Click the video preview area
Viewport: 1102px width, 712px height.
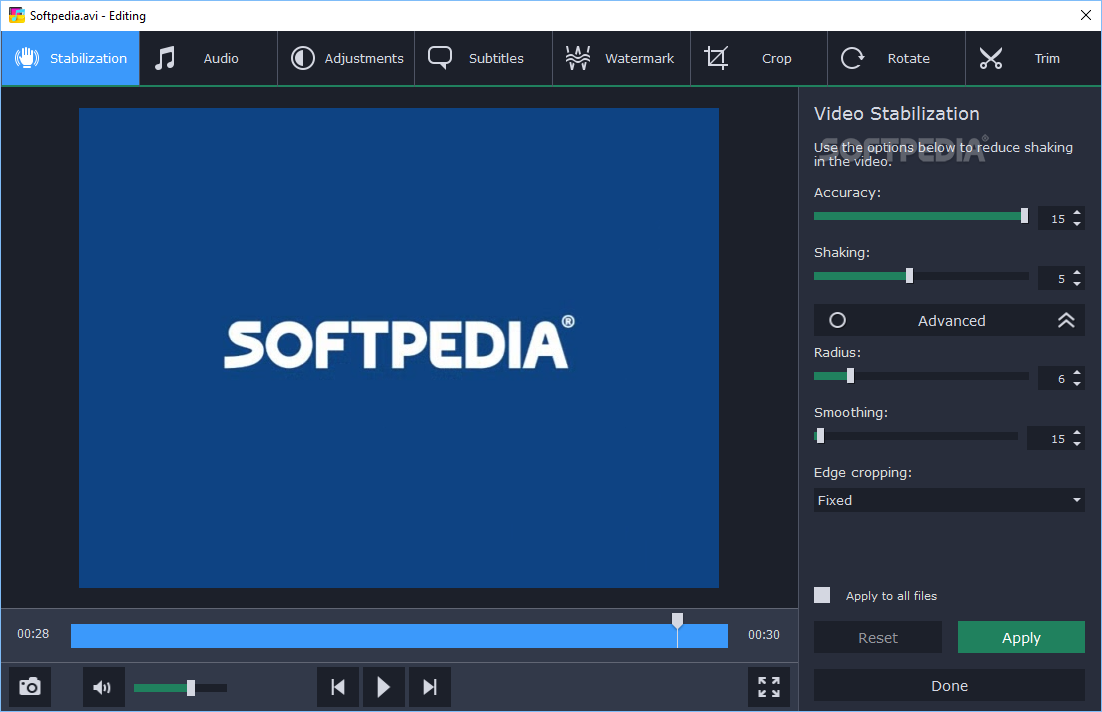coord(398,347)
